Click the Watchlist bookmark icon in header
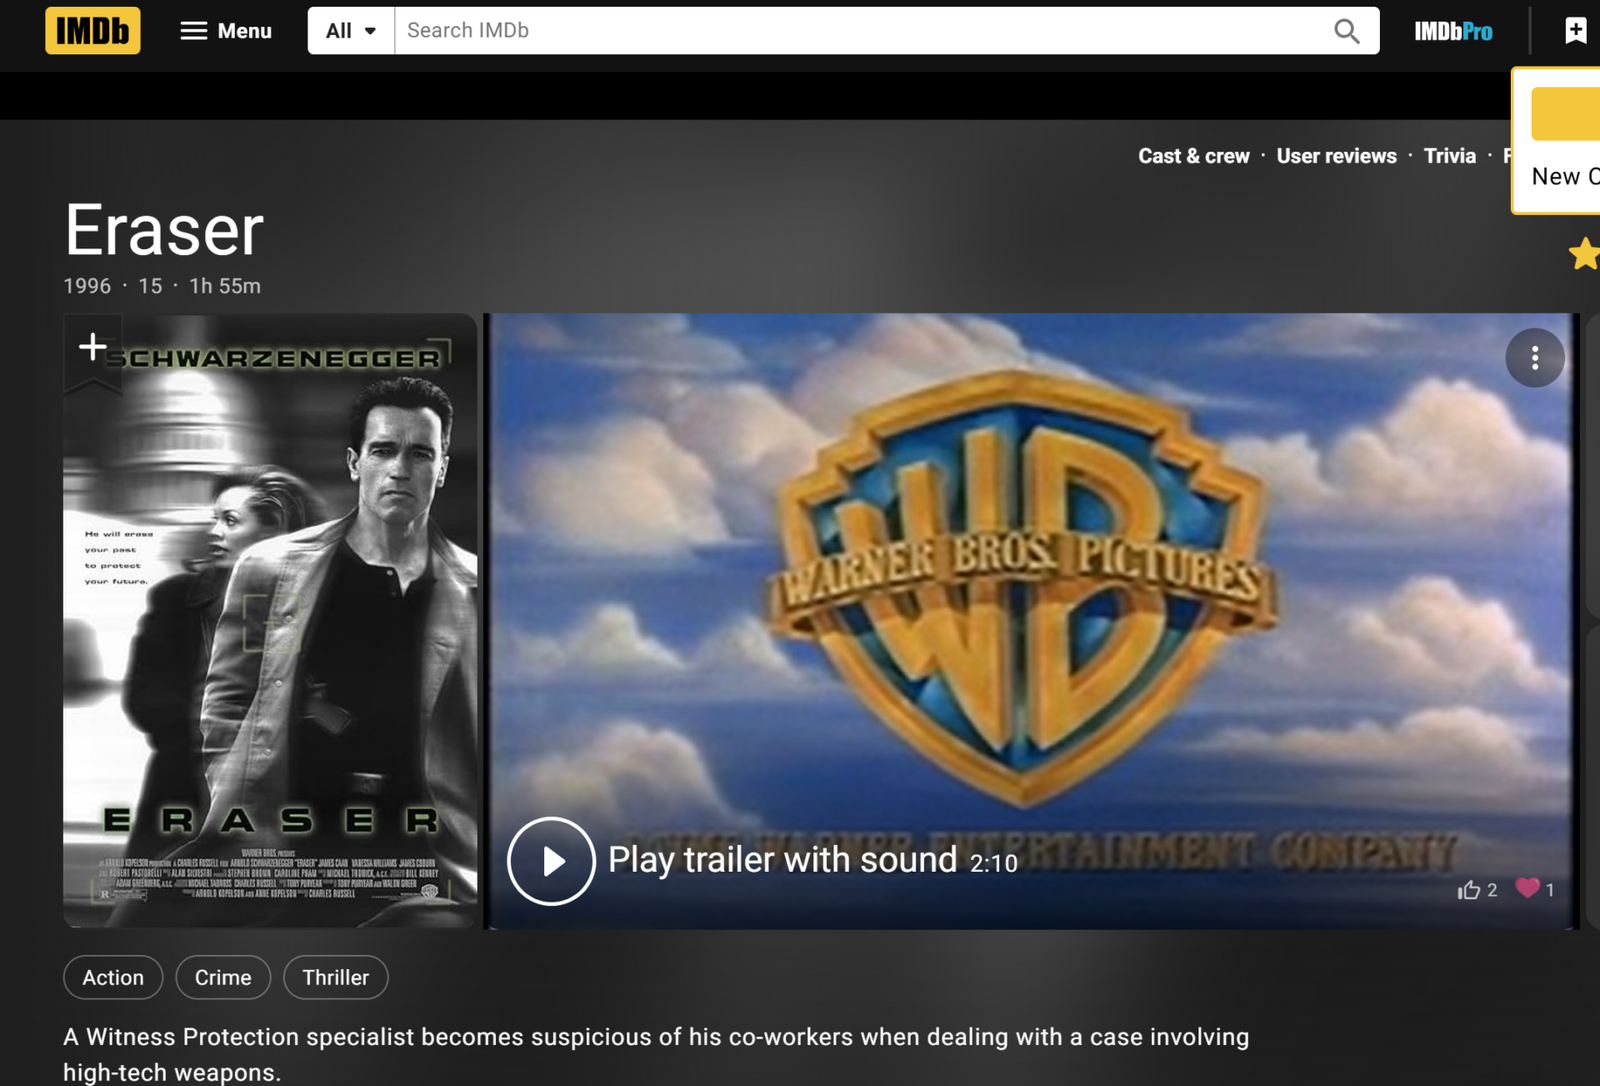1600x1086 pixels. [1575, 31]
